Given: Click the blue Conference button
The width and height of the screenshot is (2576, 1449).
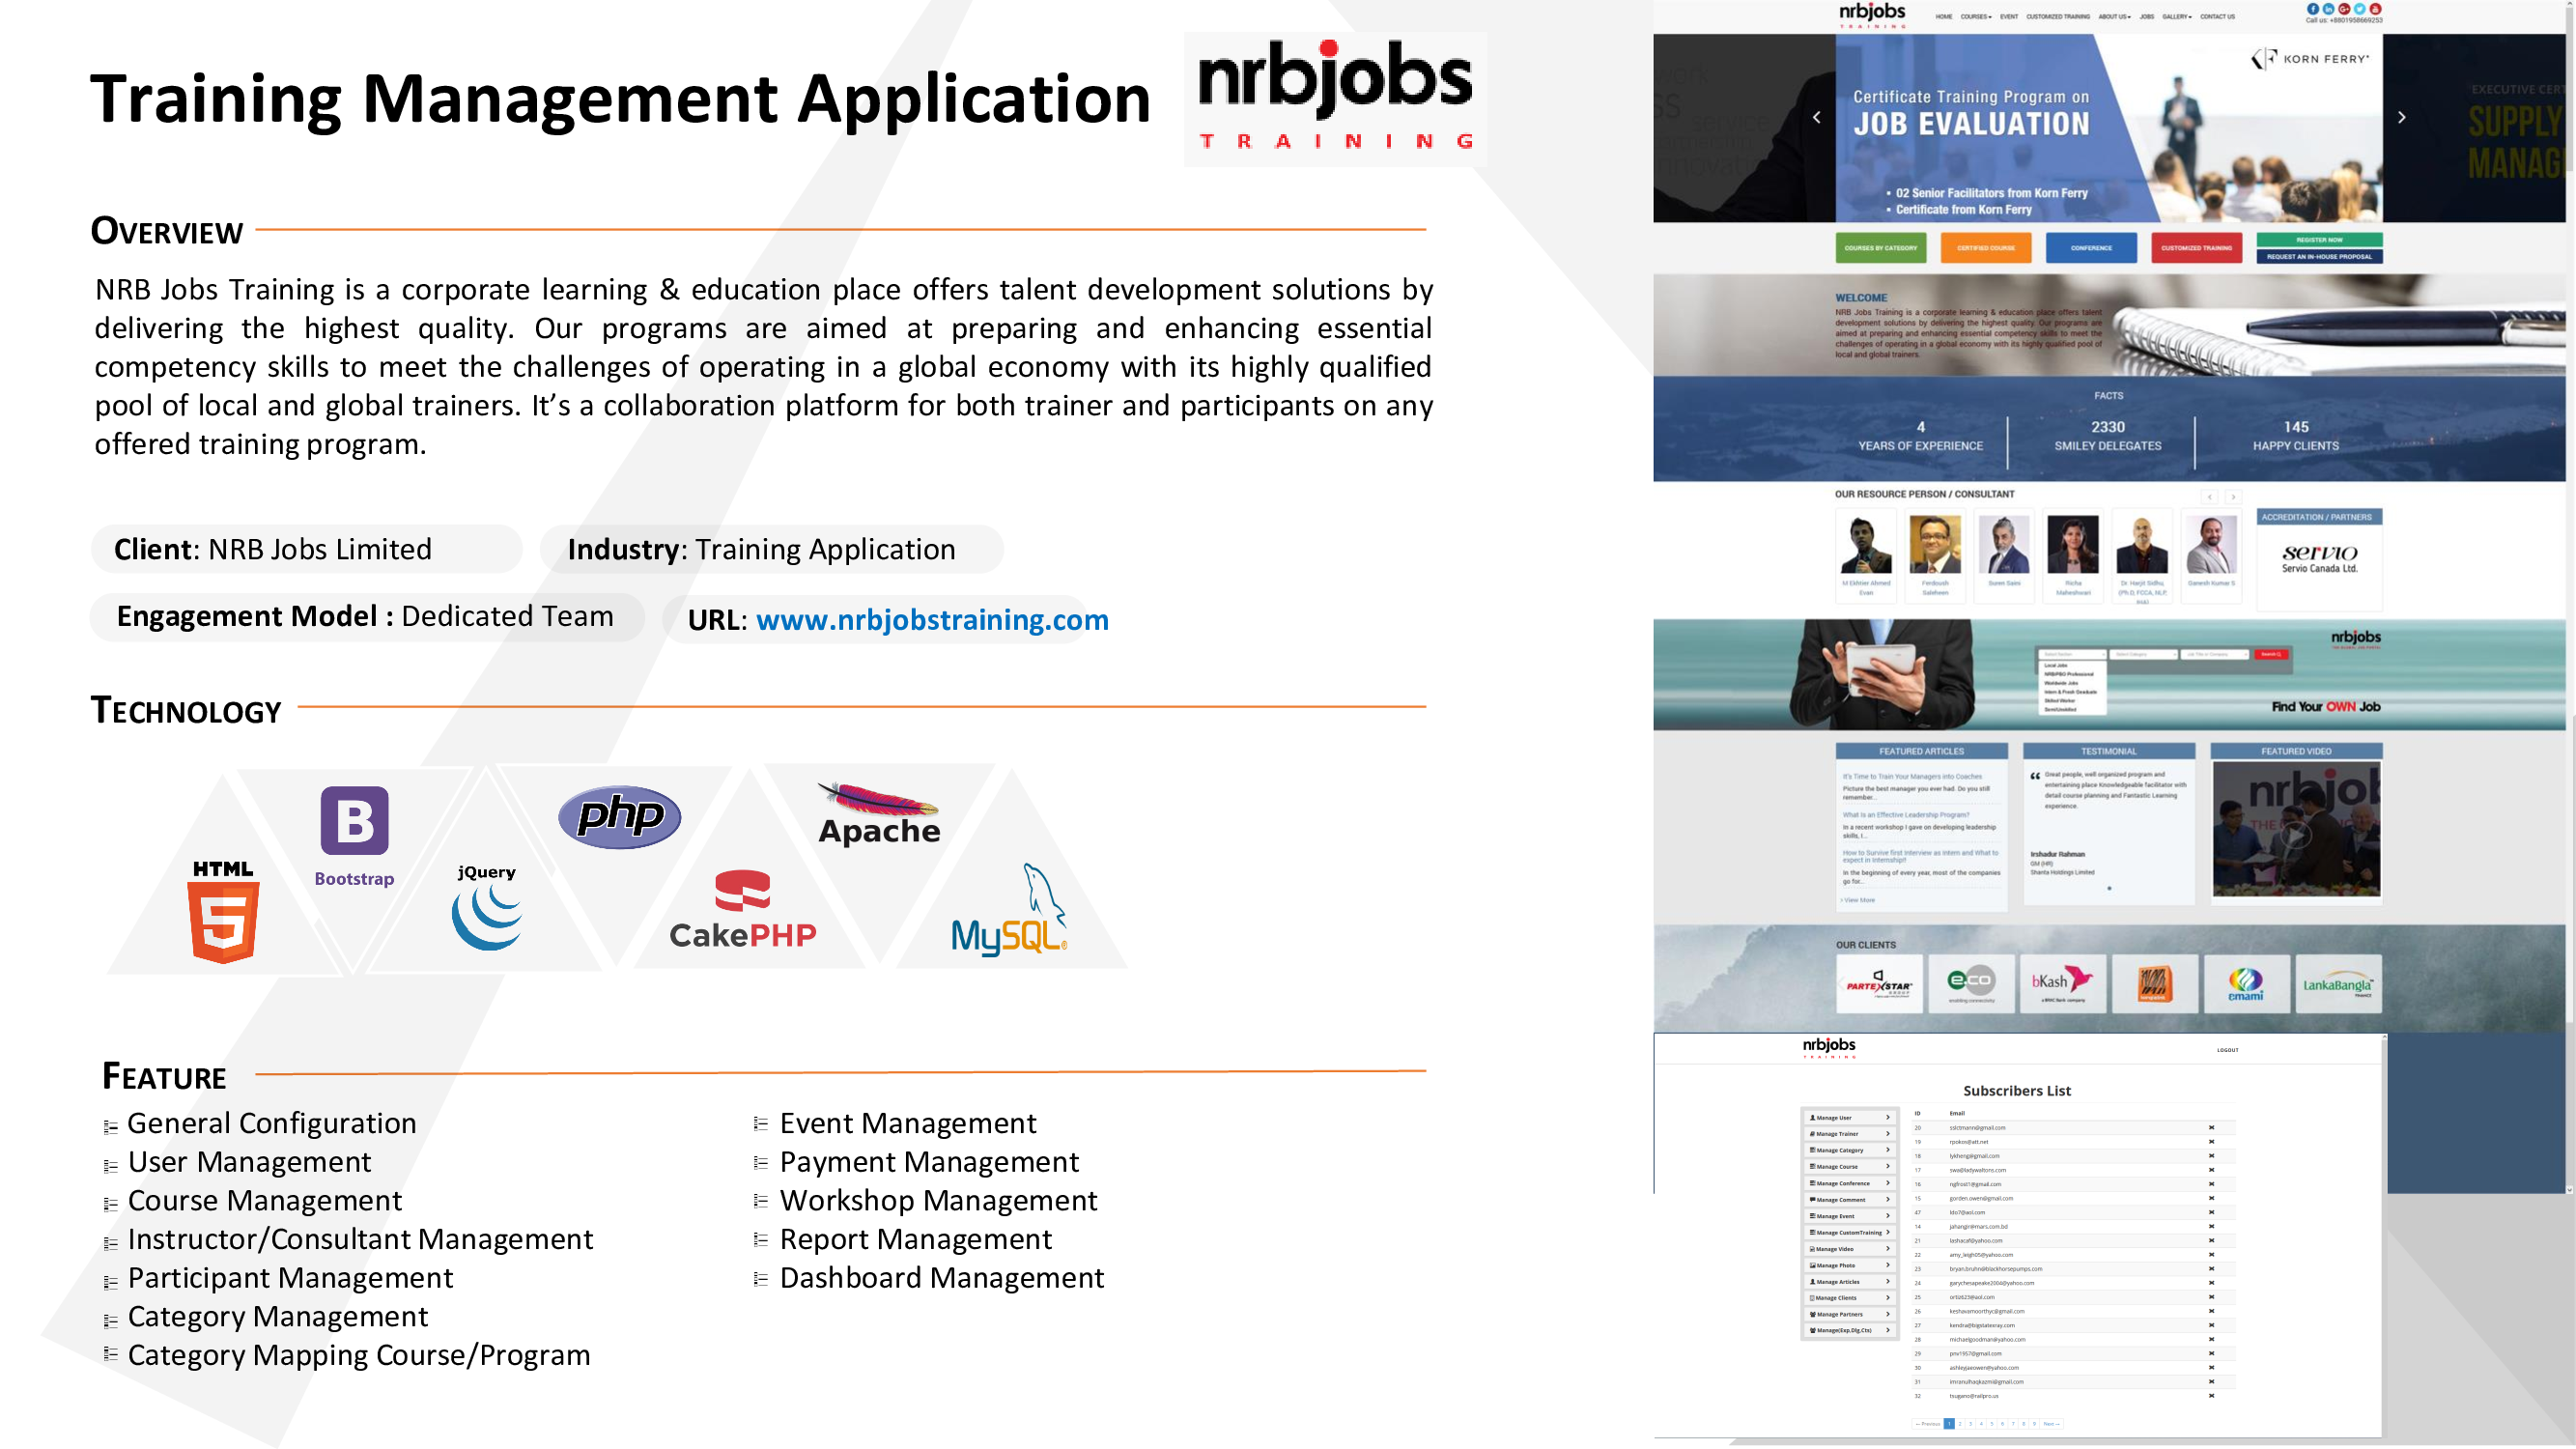Looking at the screenshot, I should tap(2091, 248).
